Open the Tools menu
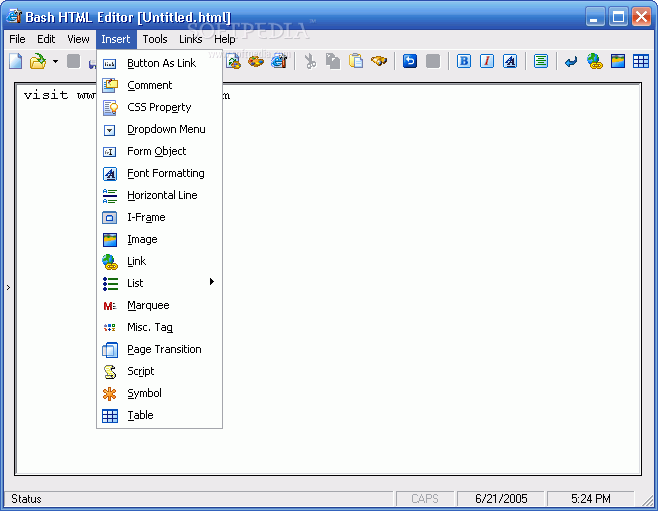Screen dimensions: 658x511 click(x=155, y=39)
